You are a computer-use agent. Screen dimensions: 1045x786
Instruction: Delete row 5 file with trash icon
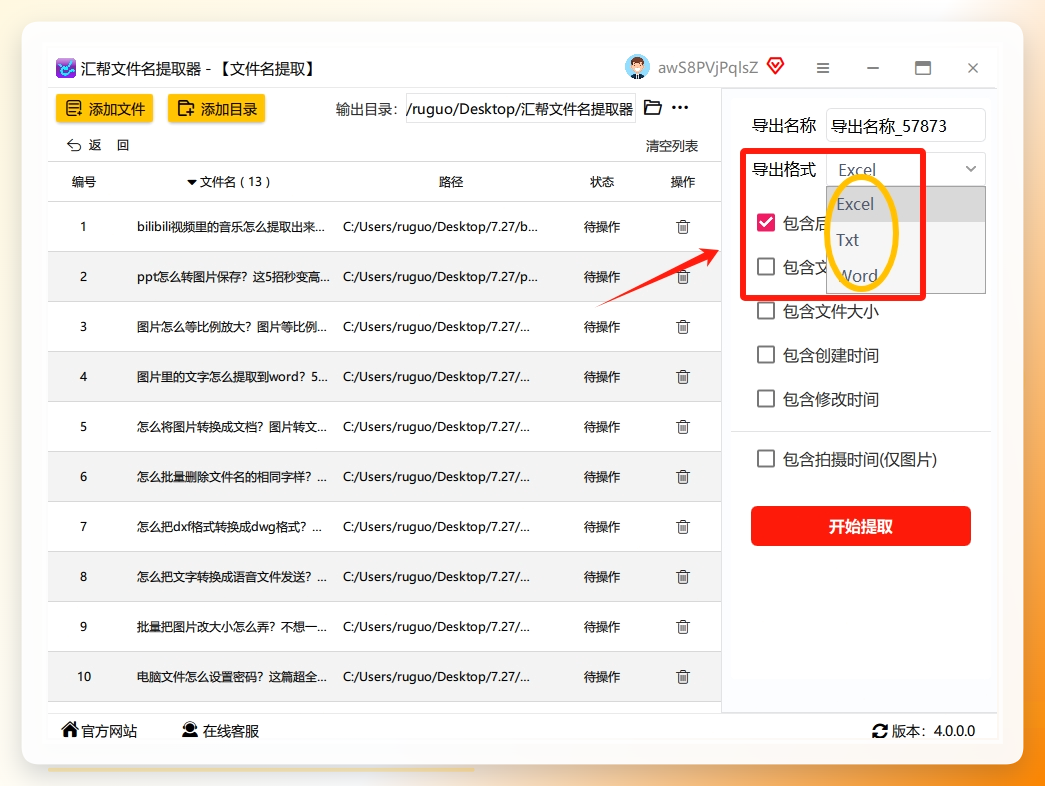pos(682,427)
